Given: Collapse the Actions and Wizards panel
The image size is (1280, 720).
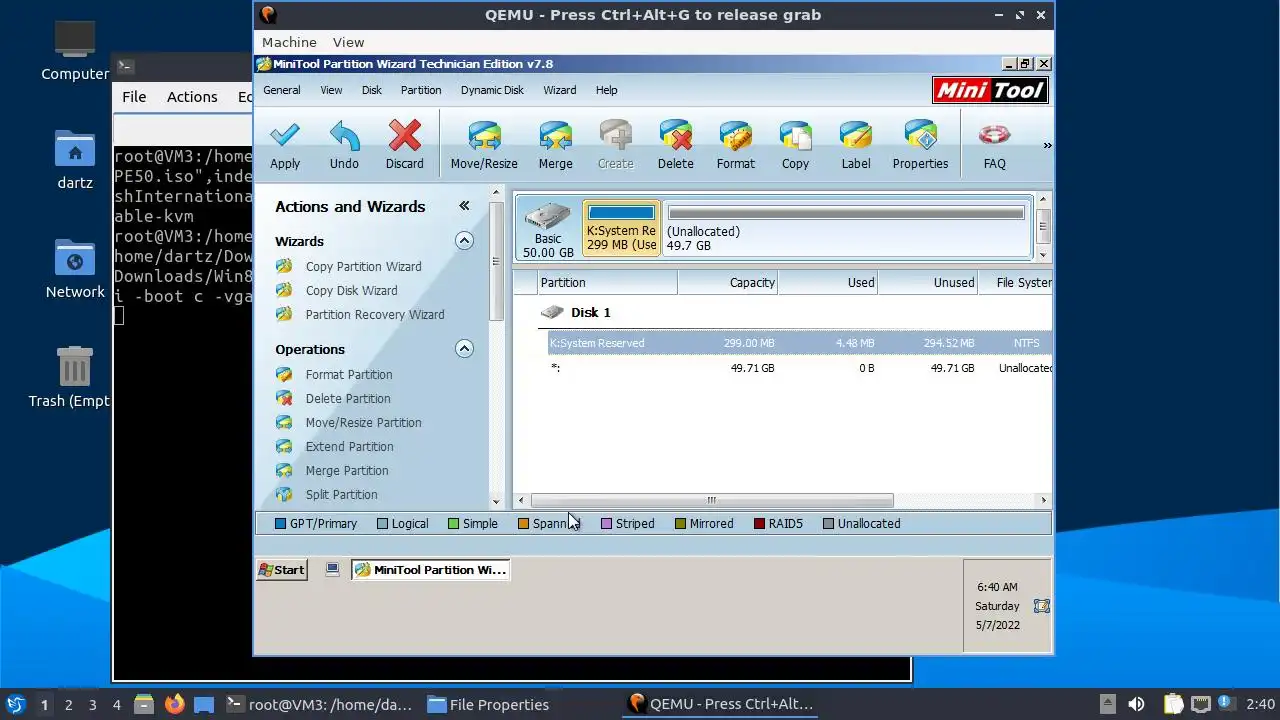Looking at the screenshot, I should coord(464,206).
